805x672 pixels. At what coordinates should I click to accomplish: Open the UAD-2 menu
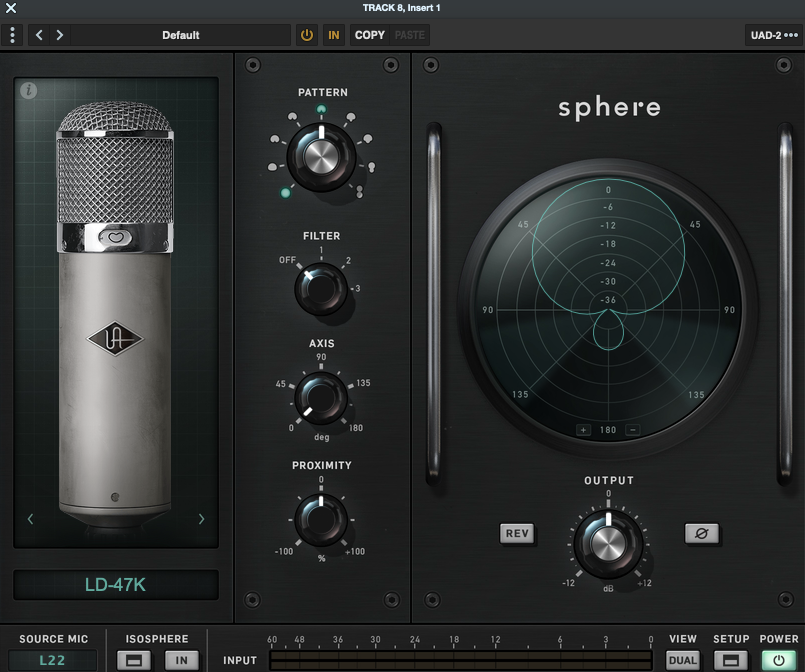pyautogui.click(x=774, y=35)
